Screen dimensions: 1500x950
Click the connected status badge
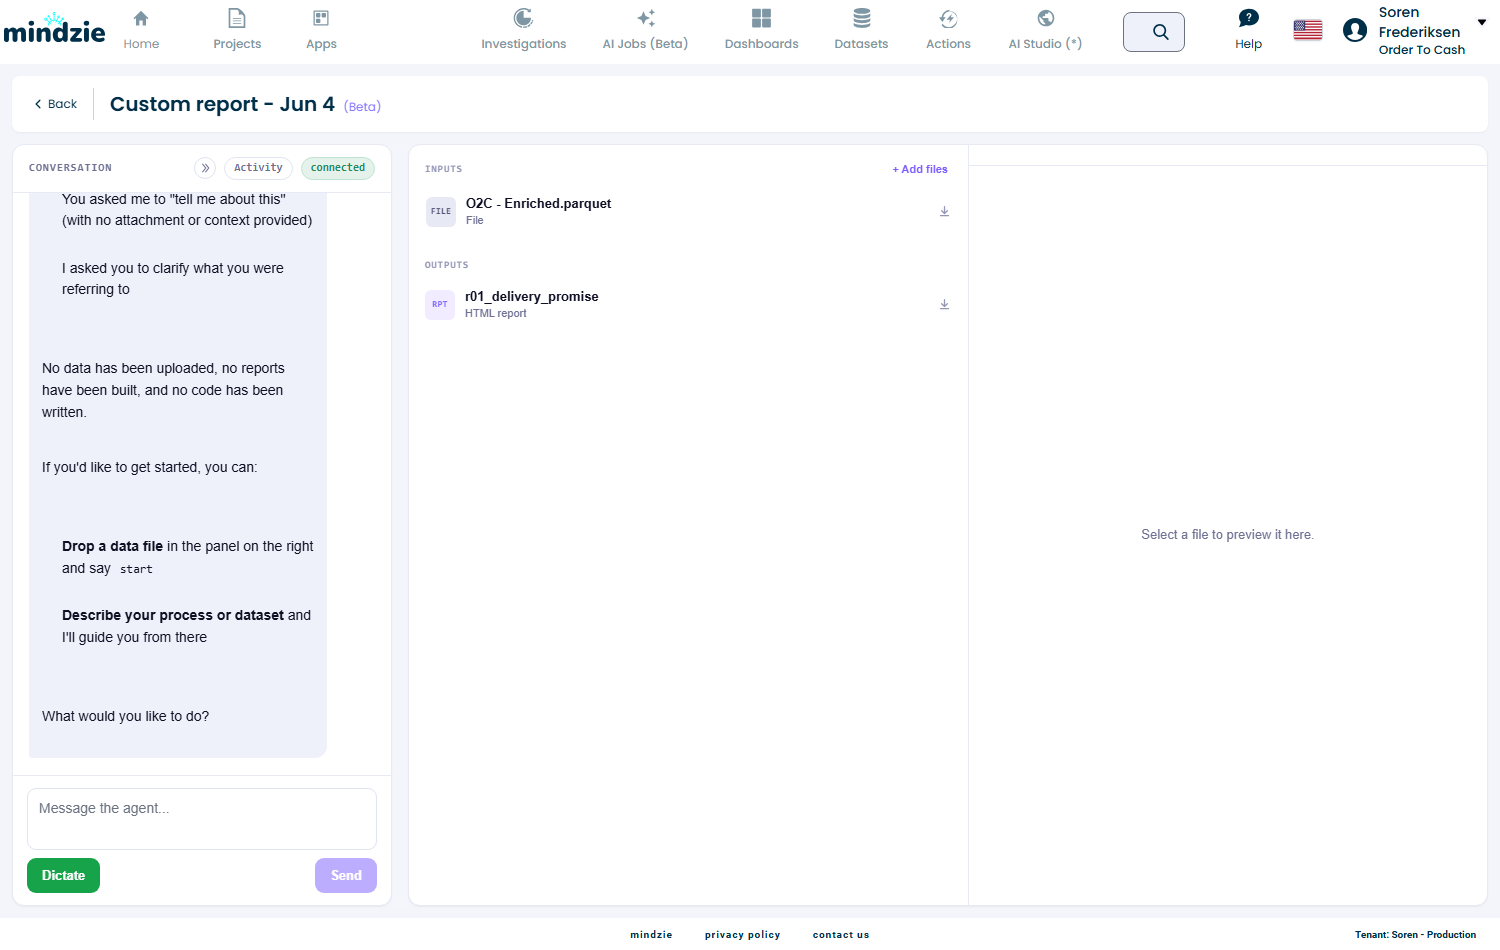[x=338, y=168]
